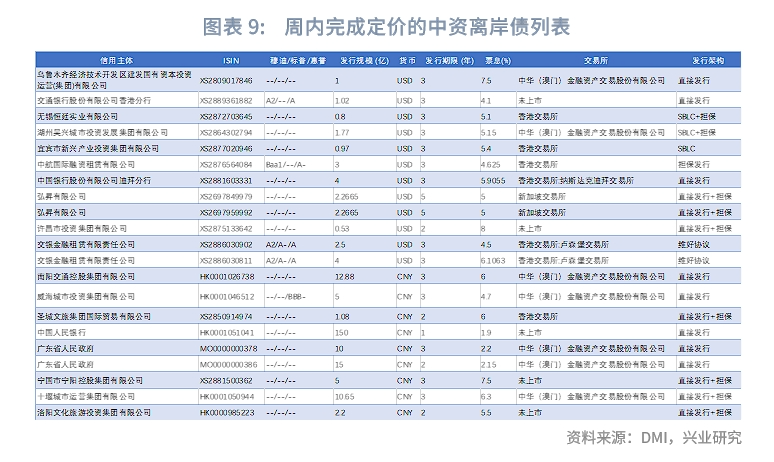
Task: Select issuer 威海城市投资集团有限公司
Action: coord(86,297)
